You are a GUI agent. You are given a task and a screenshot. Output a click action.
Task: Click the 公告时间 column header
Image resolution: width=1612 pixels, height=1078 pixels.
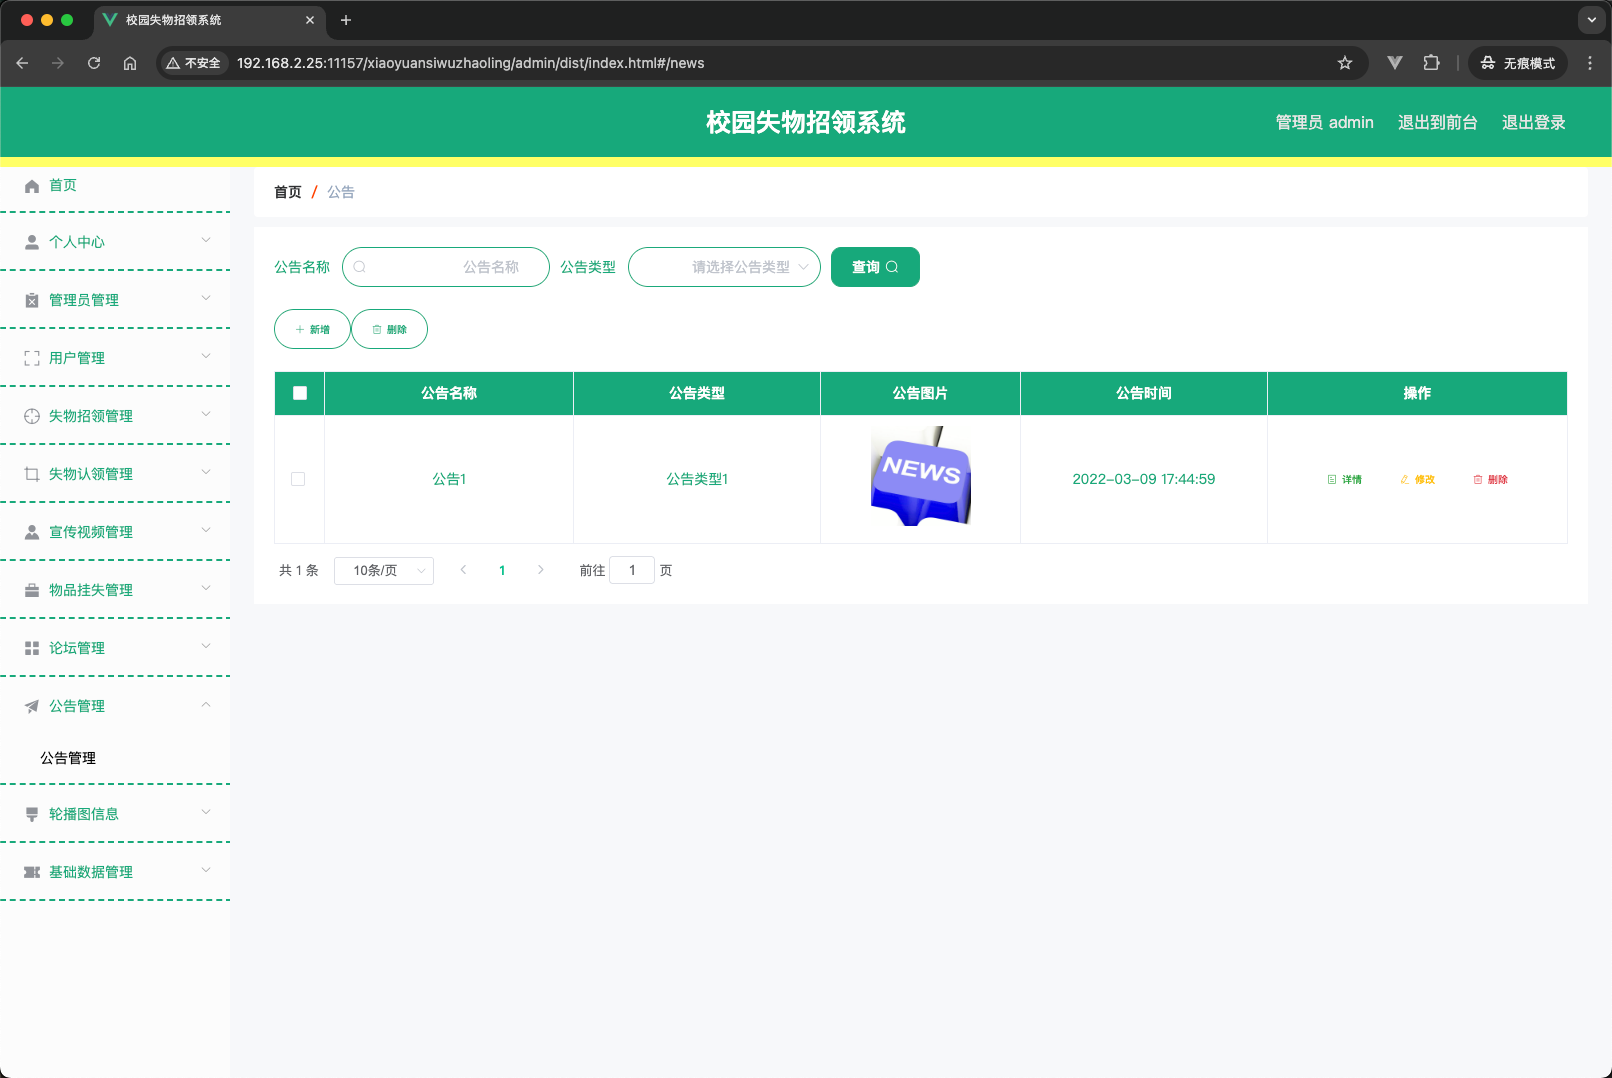(1144, 393)
